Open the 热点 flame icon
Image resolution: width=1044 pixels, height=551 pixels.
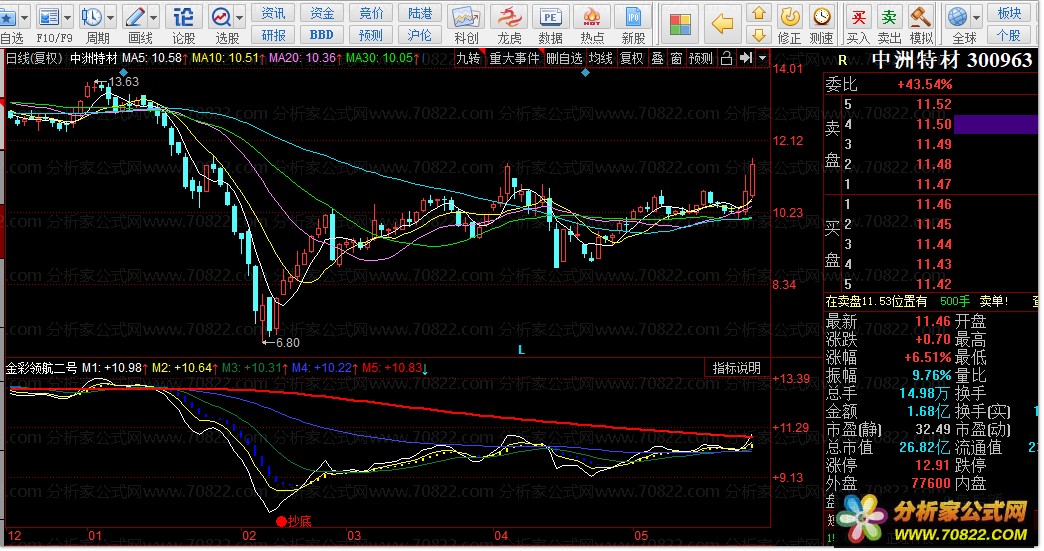click(x=592, y=17)
